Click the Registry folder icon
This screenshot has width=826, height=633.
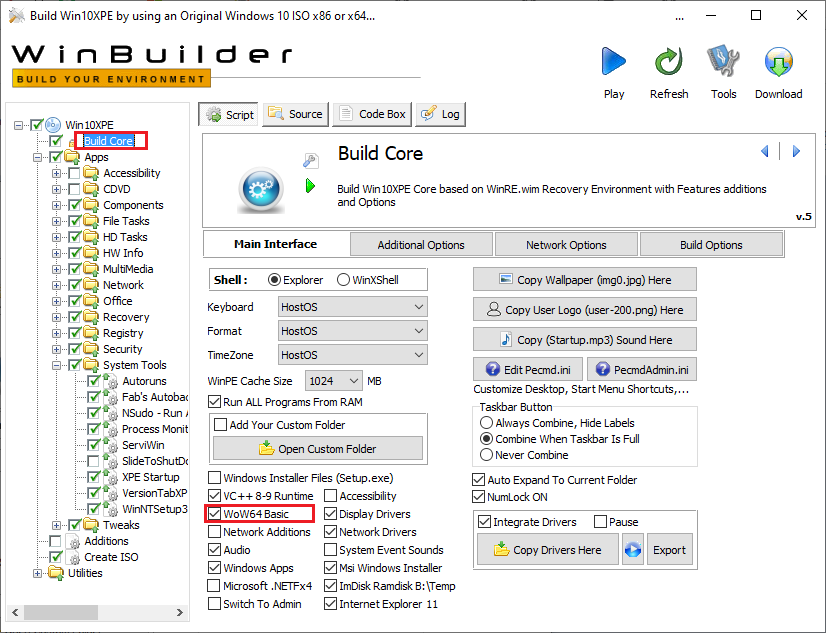click(x=91, y=333)
